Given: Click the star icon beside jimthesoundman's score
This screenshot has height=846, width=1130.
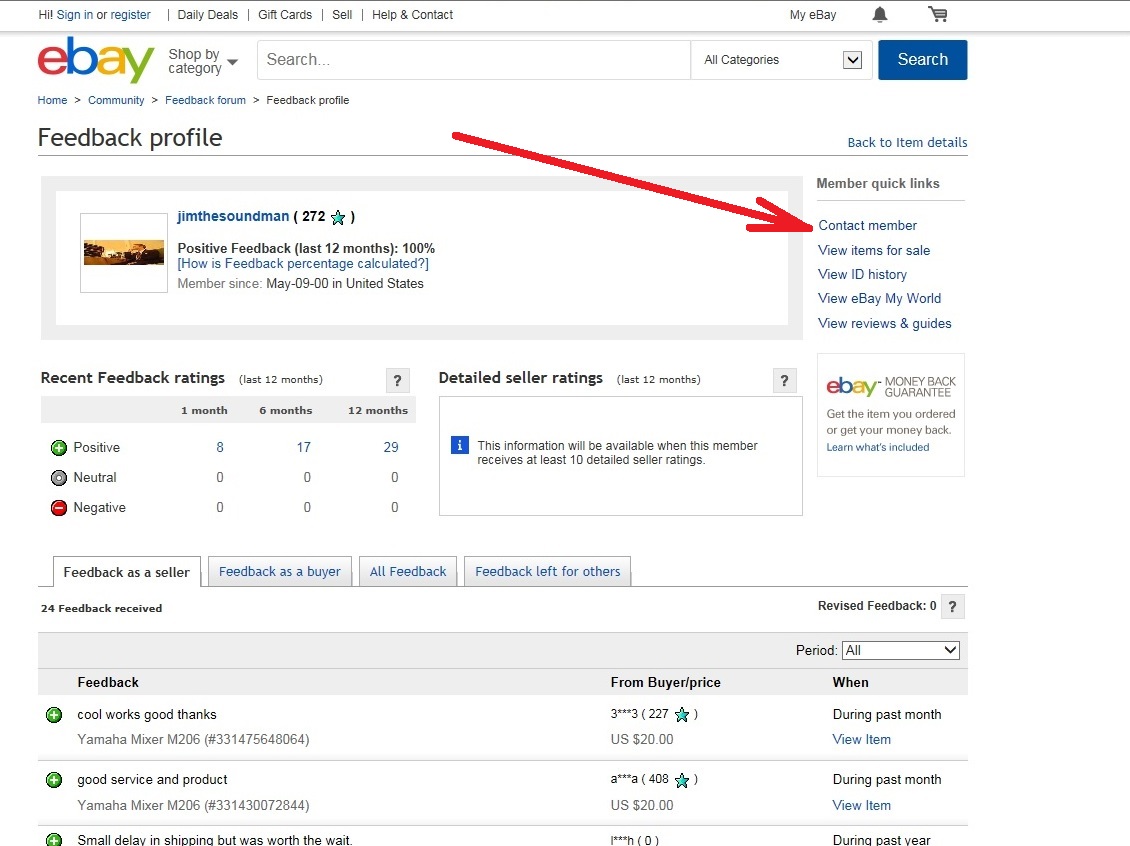Looking at the screenshot, I should (338, 217).
